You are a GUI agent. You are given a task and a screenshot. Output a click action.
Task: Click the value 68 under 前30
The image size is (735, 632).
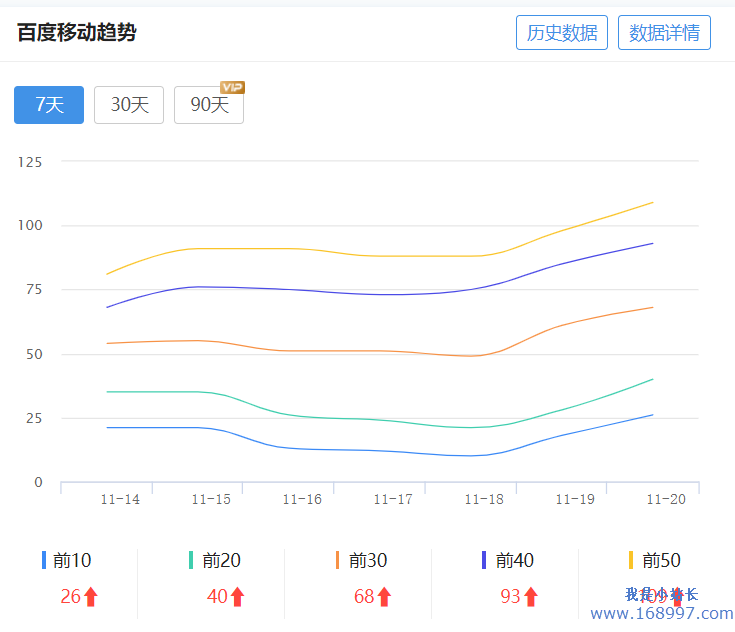click(x=364, y=597)
